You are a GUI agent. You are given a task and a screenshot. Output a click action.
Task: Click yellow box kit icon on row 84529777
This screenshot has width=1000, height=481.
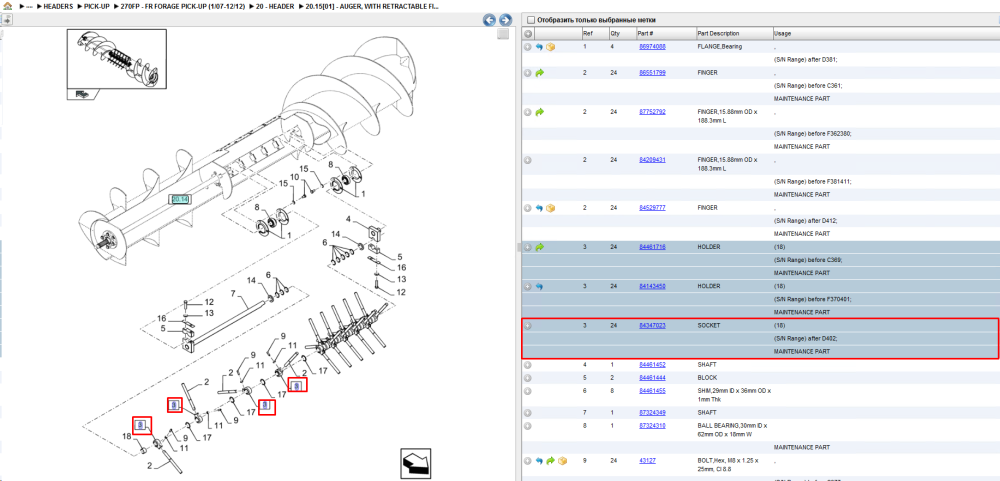coord(550,208)
